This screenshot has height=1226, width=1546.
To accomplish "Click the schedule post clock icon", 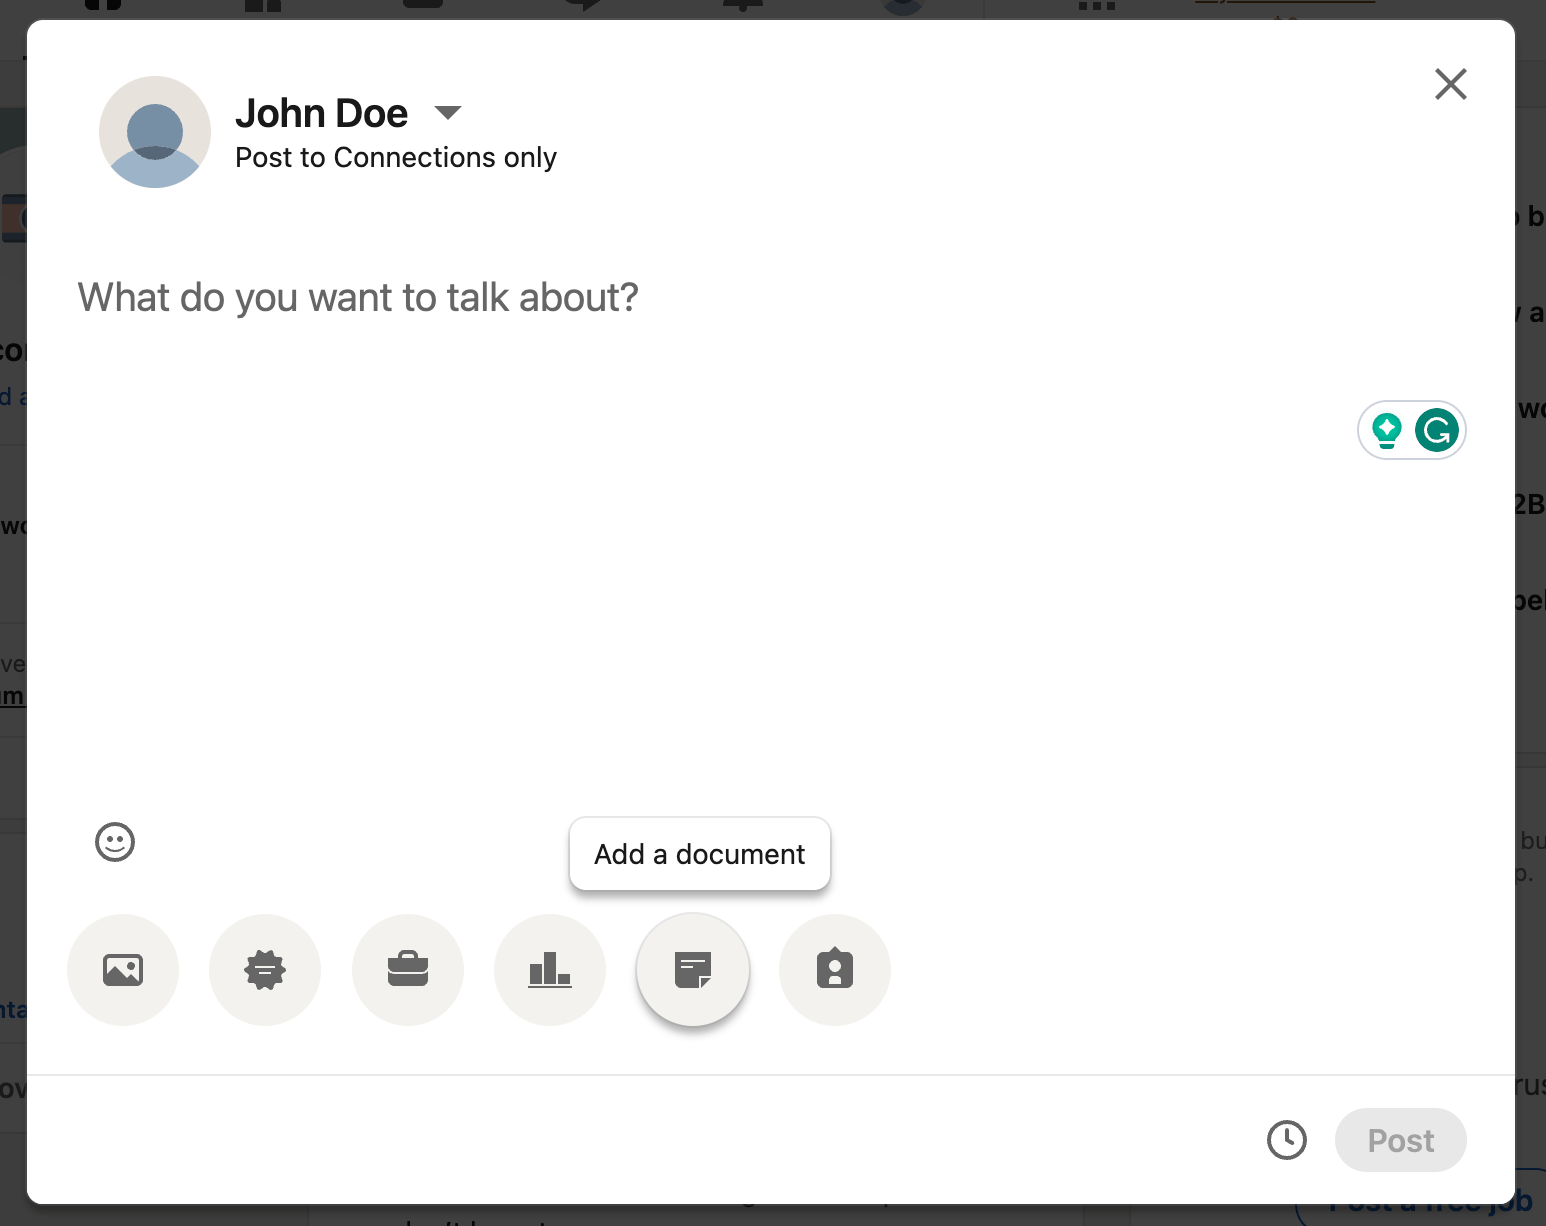I will (x=1287, y=1140).
